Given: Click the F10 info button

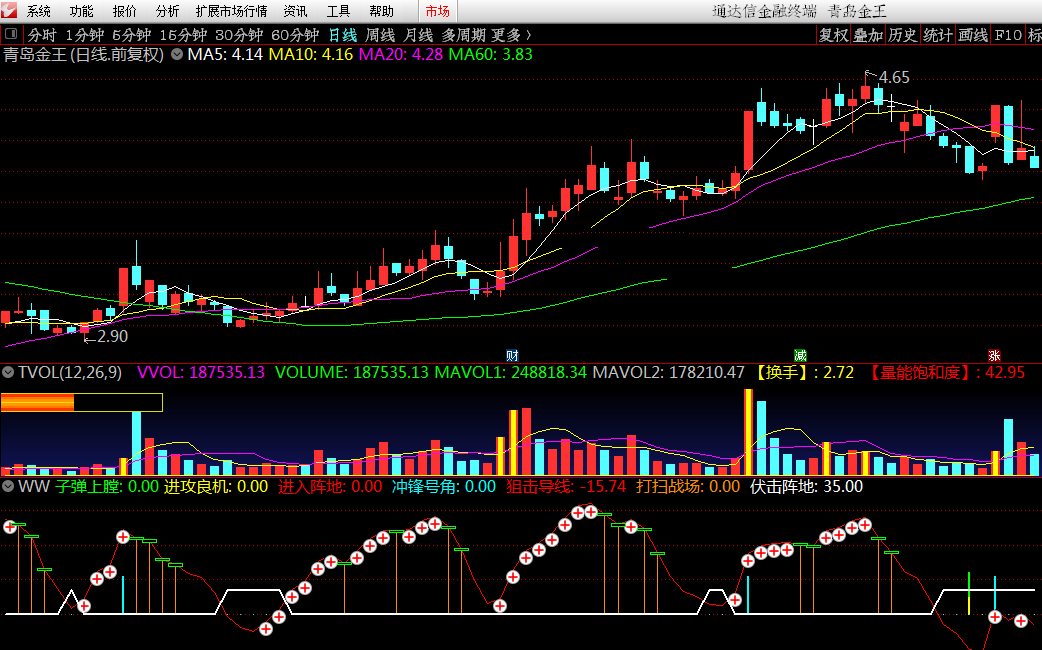Looking at the screenshot, I should pos(1007,35).
